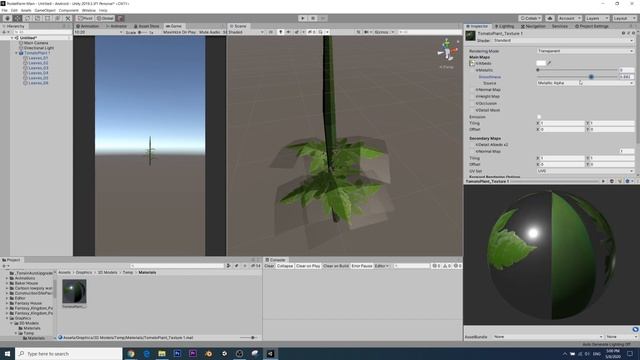Open the Assets menu
The width and height of the screenshot is (640, 360).
point(26,10)
